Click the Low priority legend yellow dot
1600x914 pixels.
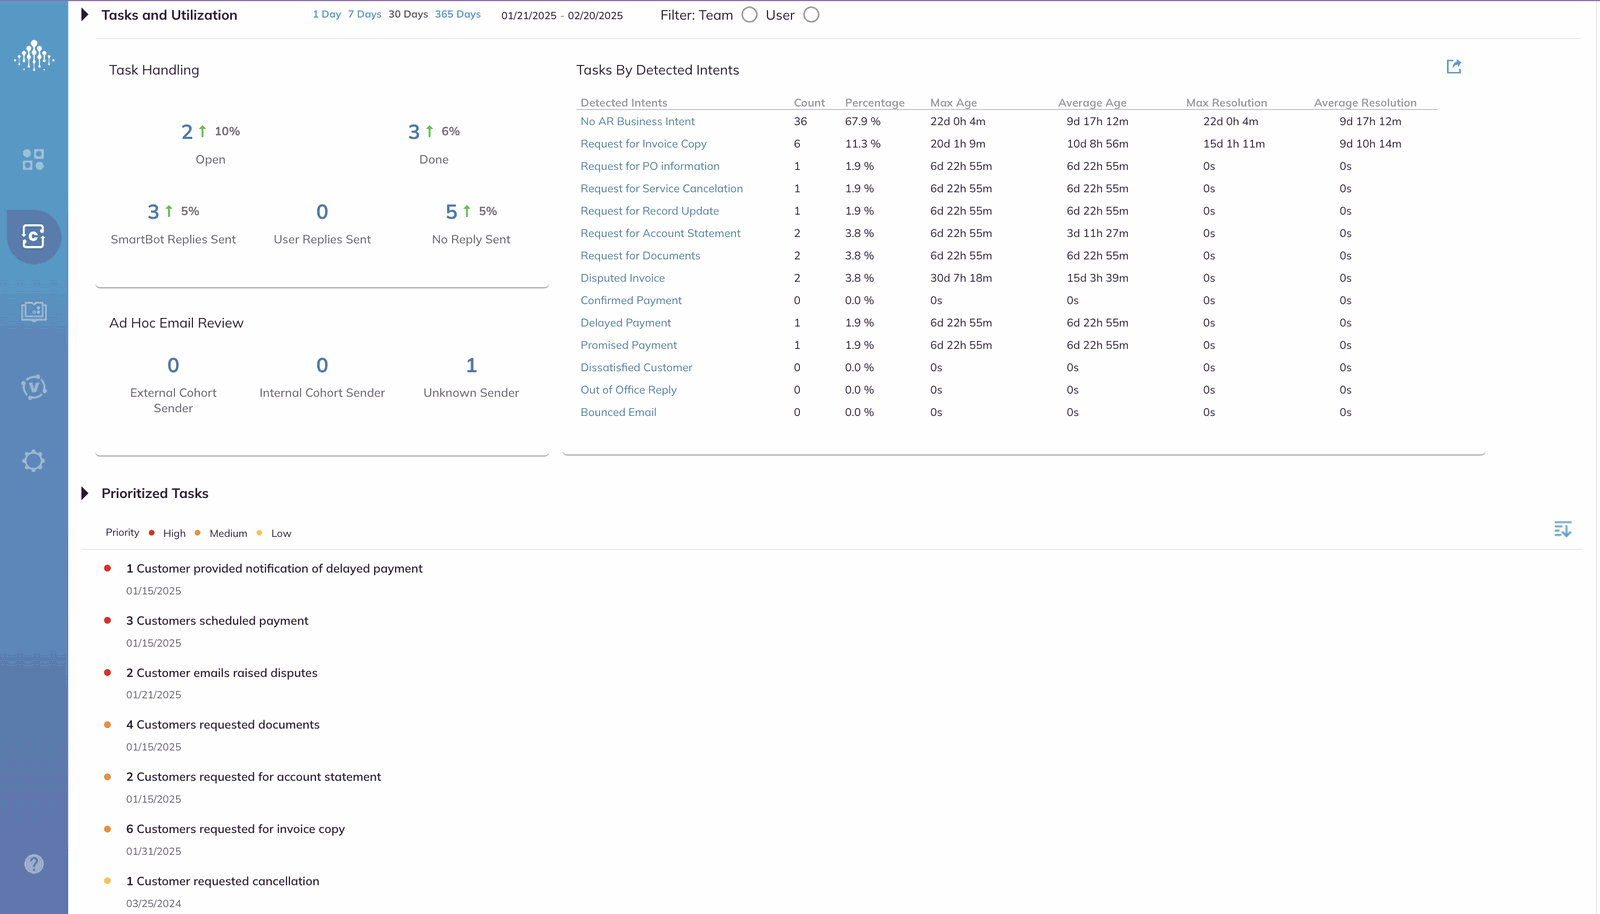pyautogui.click(x=260, y=533)
